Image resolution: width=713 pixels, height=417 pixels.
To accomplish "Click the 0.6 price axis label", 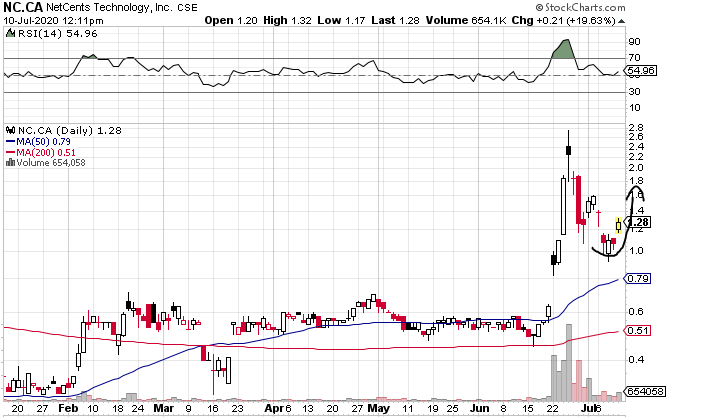I will pyautogui.click(x=636, y=311).
